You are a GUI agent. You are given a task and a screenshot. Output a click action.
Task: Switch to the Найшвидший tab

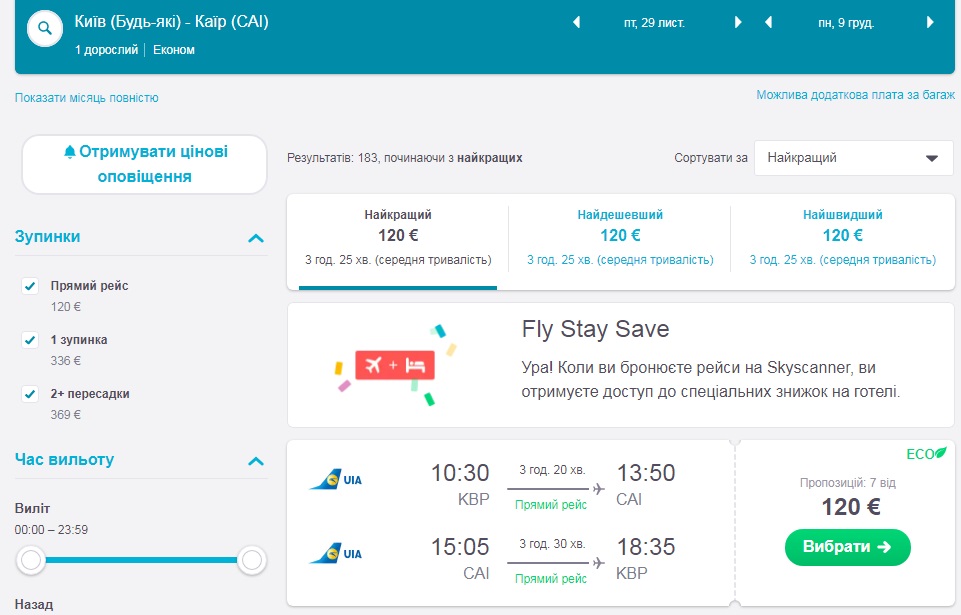pyautogui.click(x=842, y=236)
